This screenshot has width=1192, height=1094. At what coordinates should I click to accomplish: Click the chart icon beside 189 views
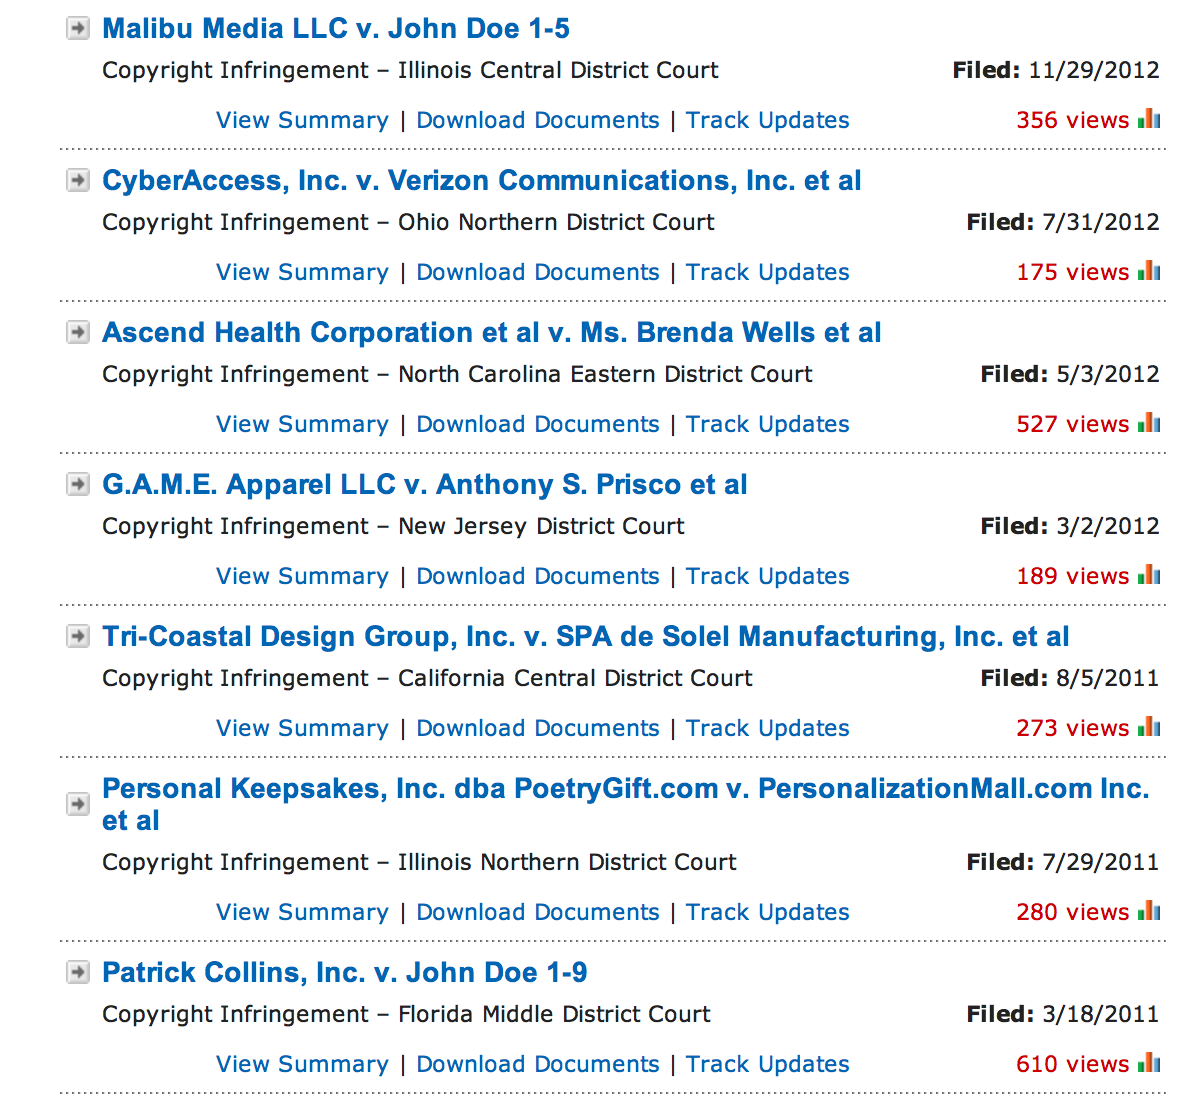[x=1150, y=575]
